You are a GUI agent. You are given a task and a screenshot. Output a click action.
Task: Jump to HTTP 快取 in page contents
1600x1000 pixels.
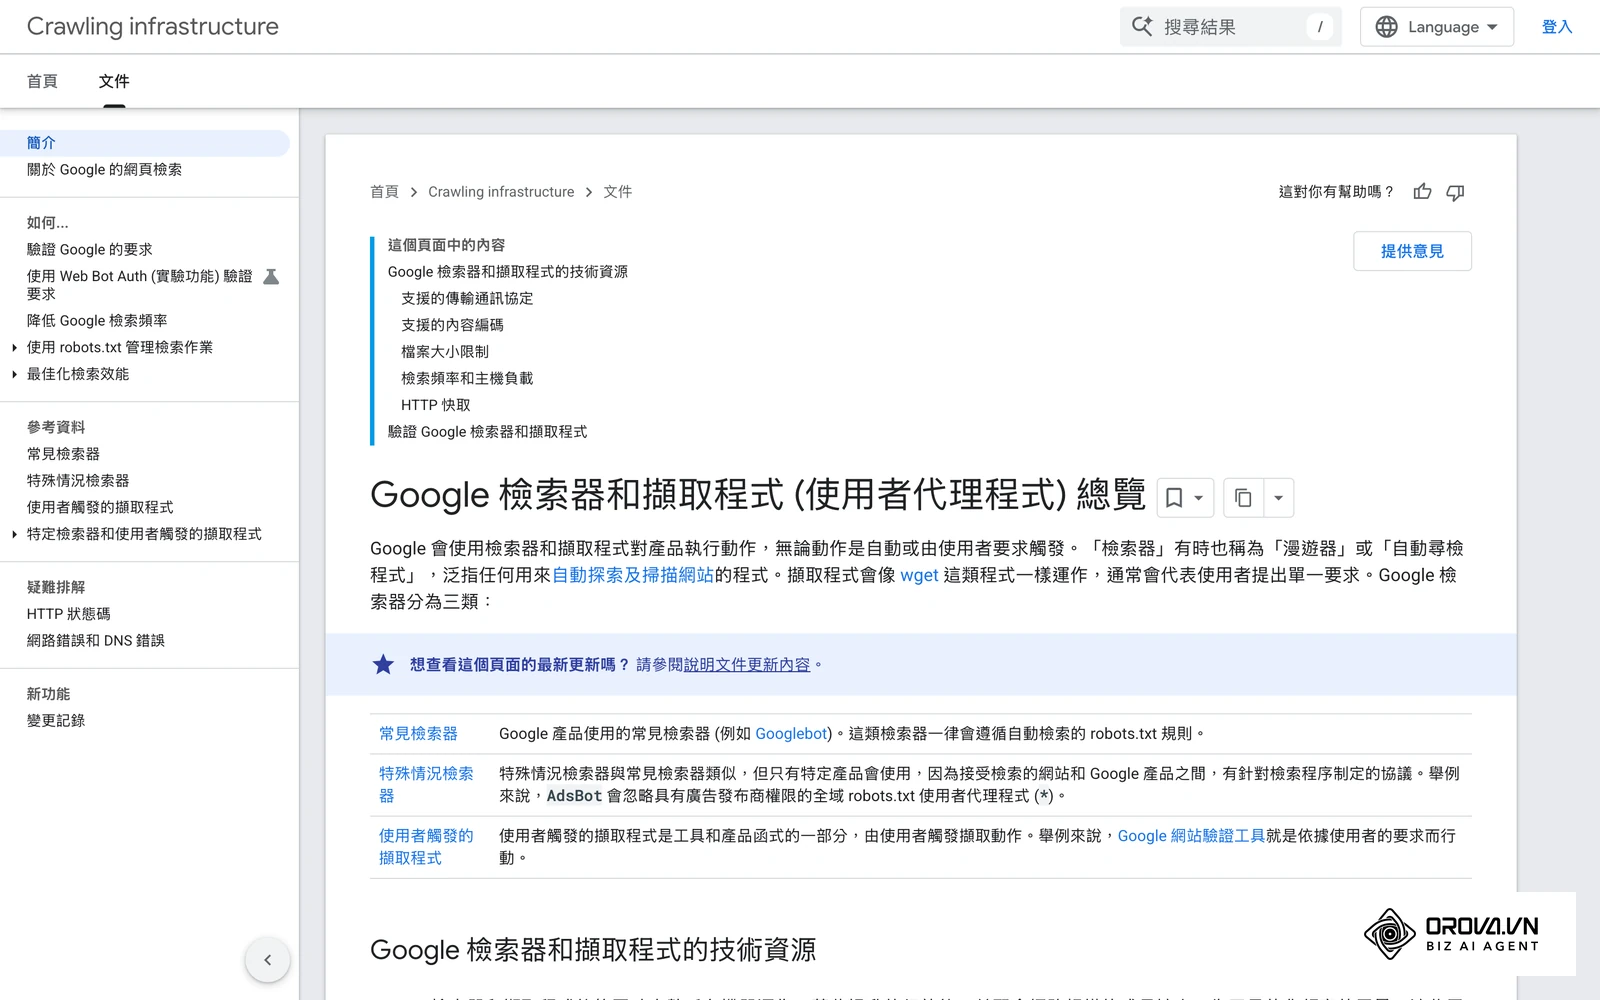435,405
